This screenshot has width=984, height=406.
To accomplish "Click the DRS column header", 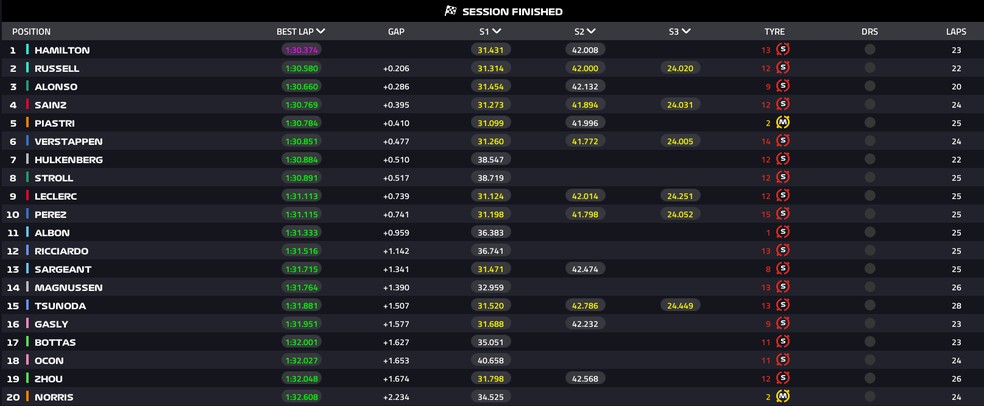I will (870, 31).
